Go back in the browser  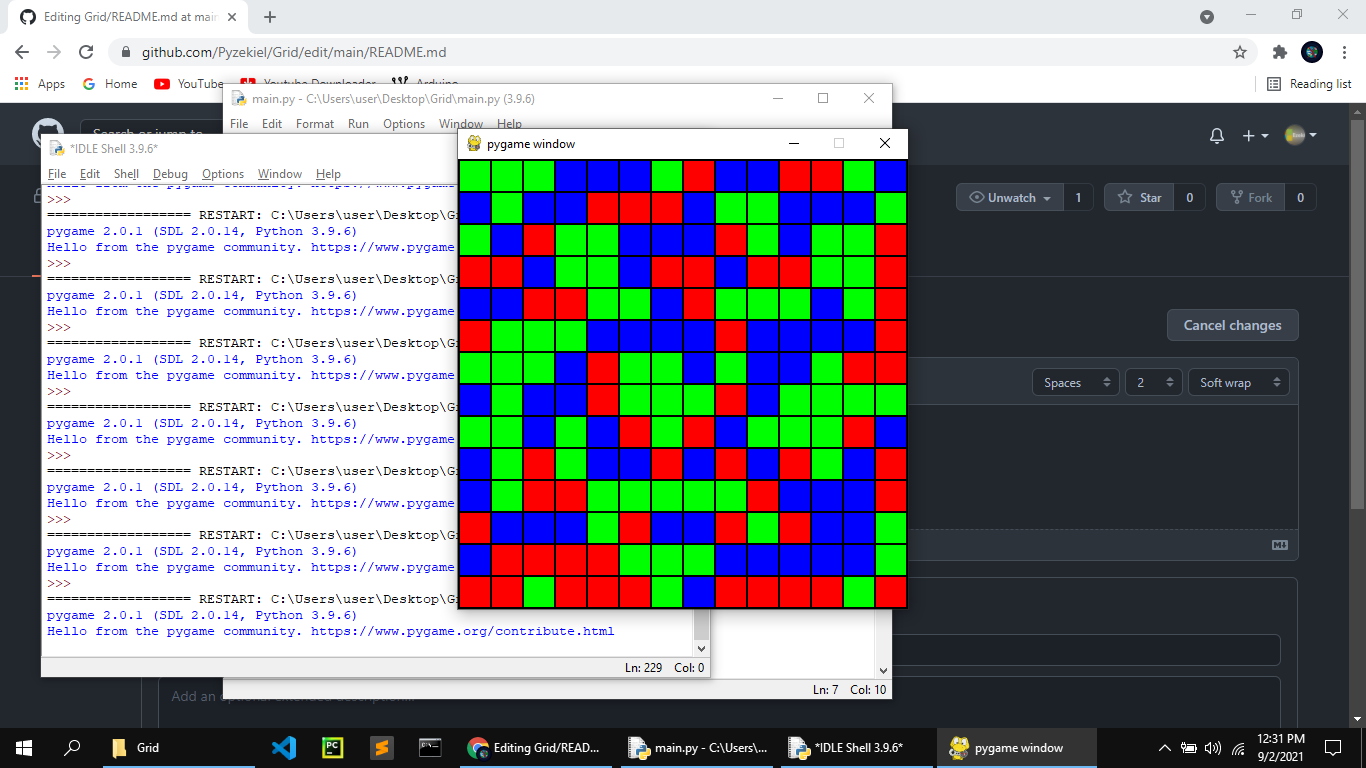pyautogui.click(x=22, y=52)
